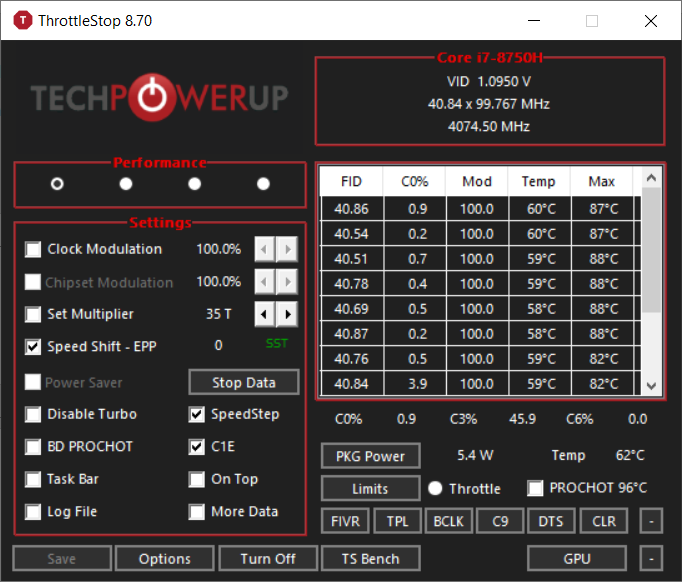Click the ThrottleStop app icon in the title bar

23,20
